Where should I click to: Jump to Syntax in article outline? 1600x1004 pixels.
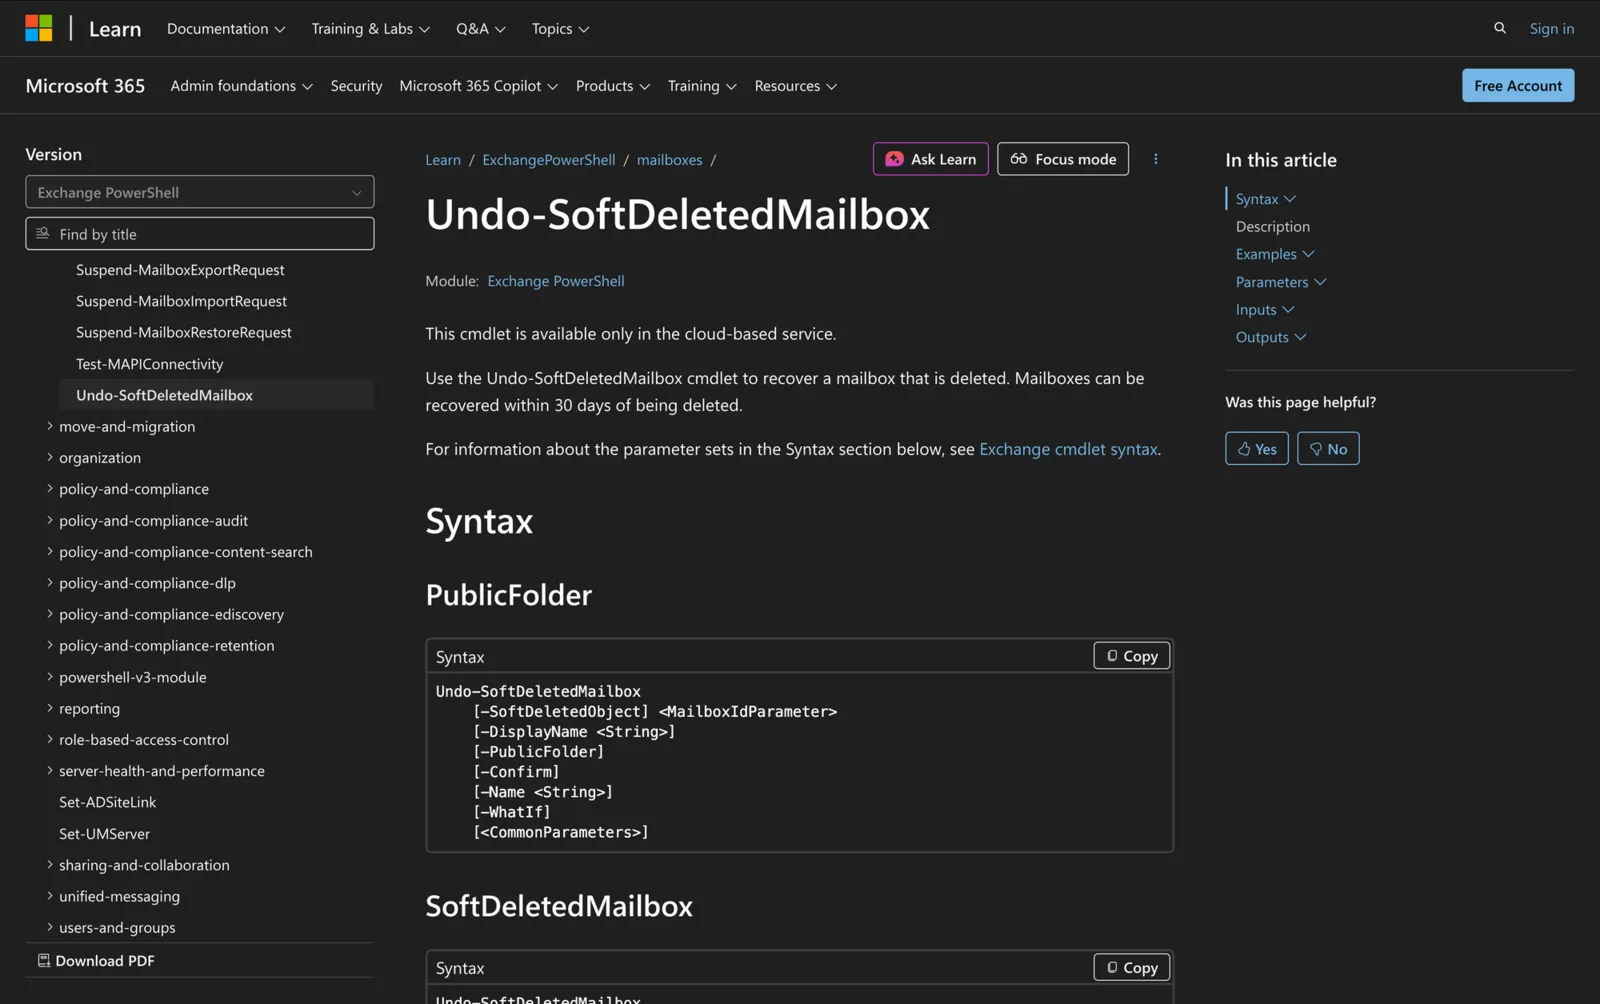1257,199
